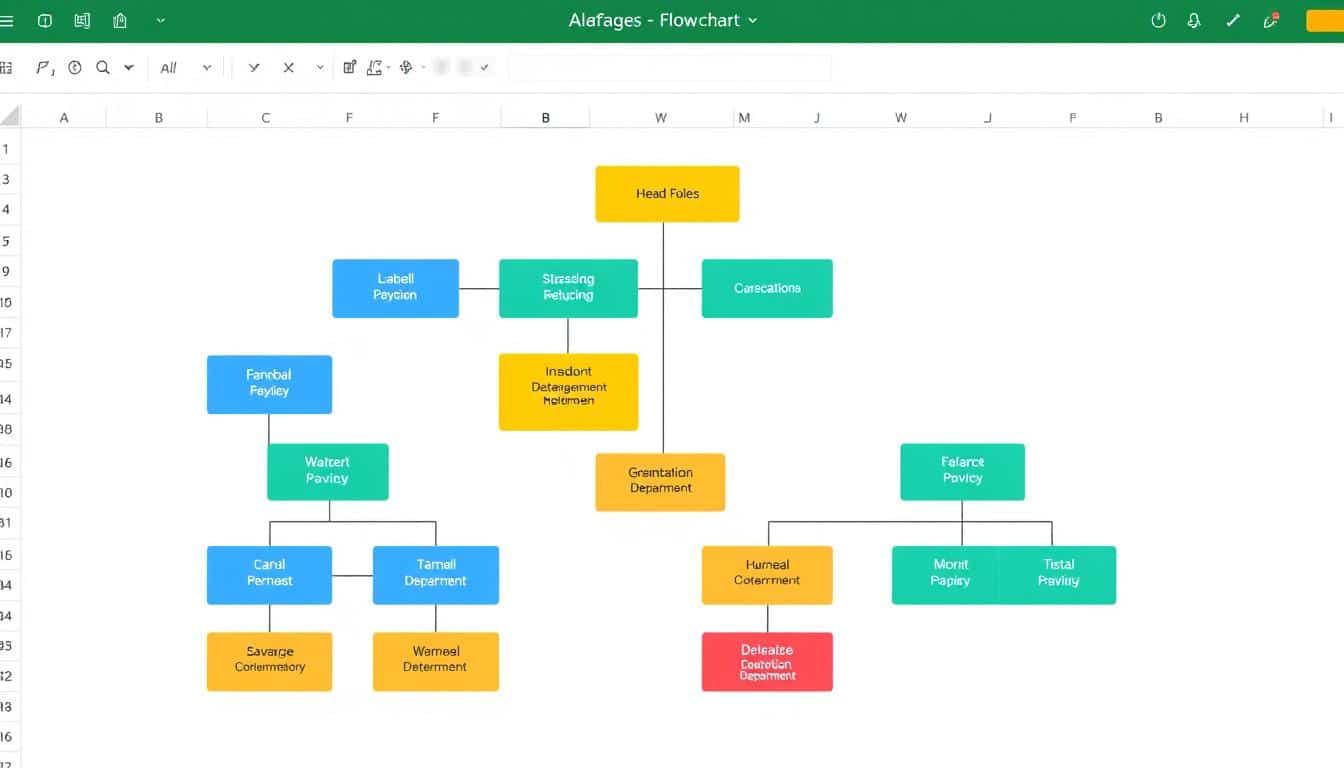Expand the chevron after the blurred swatches
1344x768 pixels.
point(485,68)
